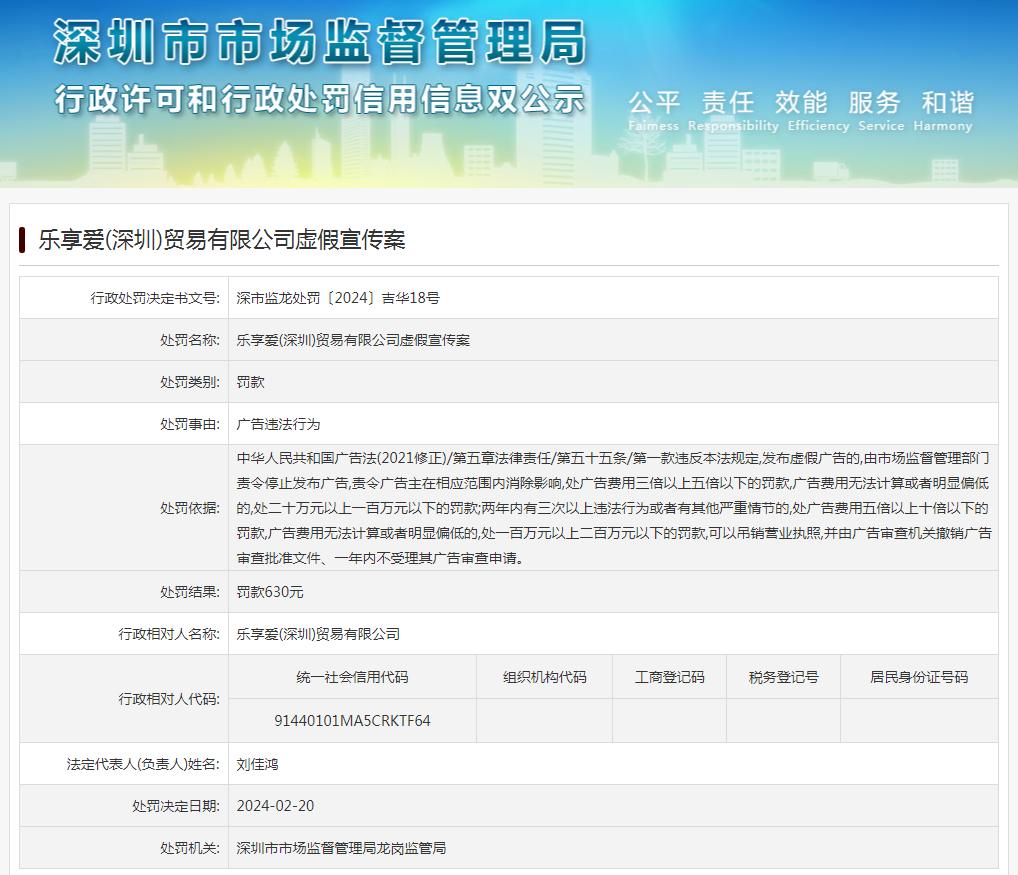
Task: Click the 处罚名称 value cell
Action: [353, 340]
